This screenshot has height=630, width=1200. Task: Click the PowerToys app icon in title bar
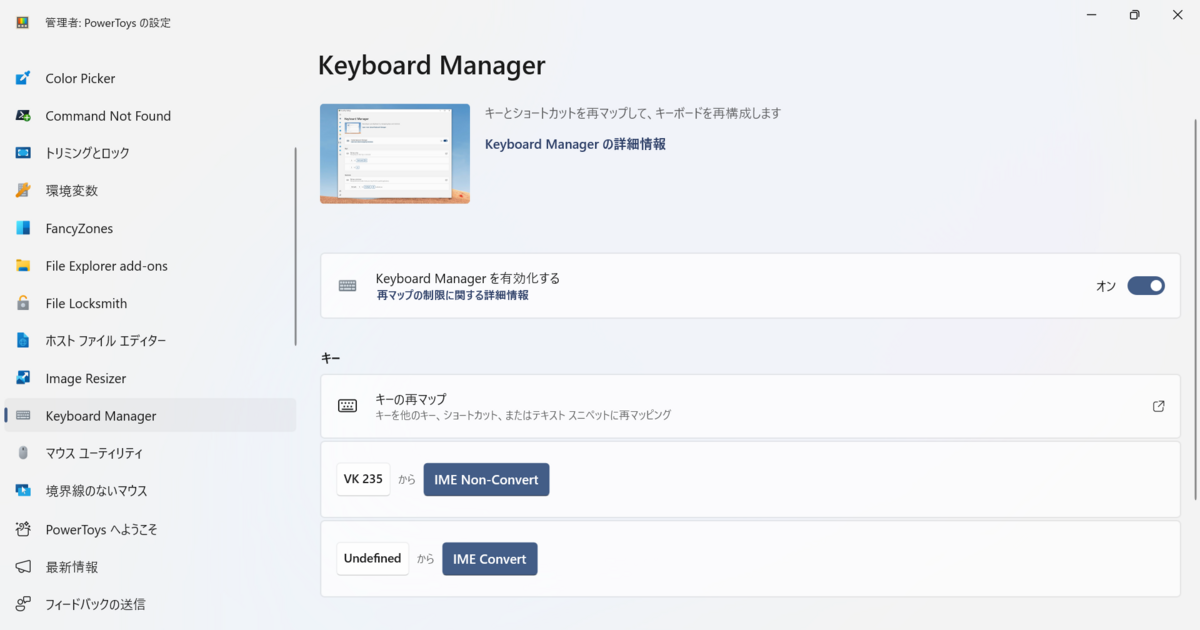point(23,22)
